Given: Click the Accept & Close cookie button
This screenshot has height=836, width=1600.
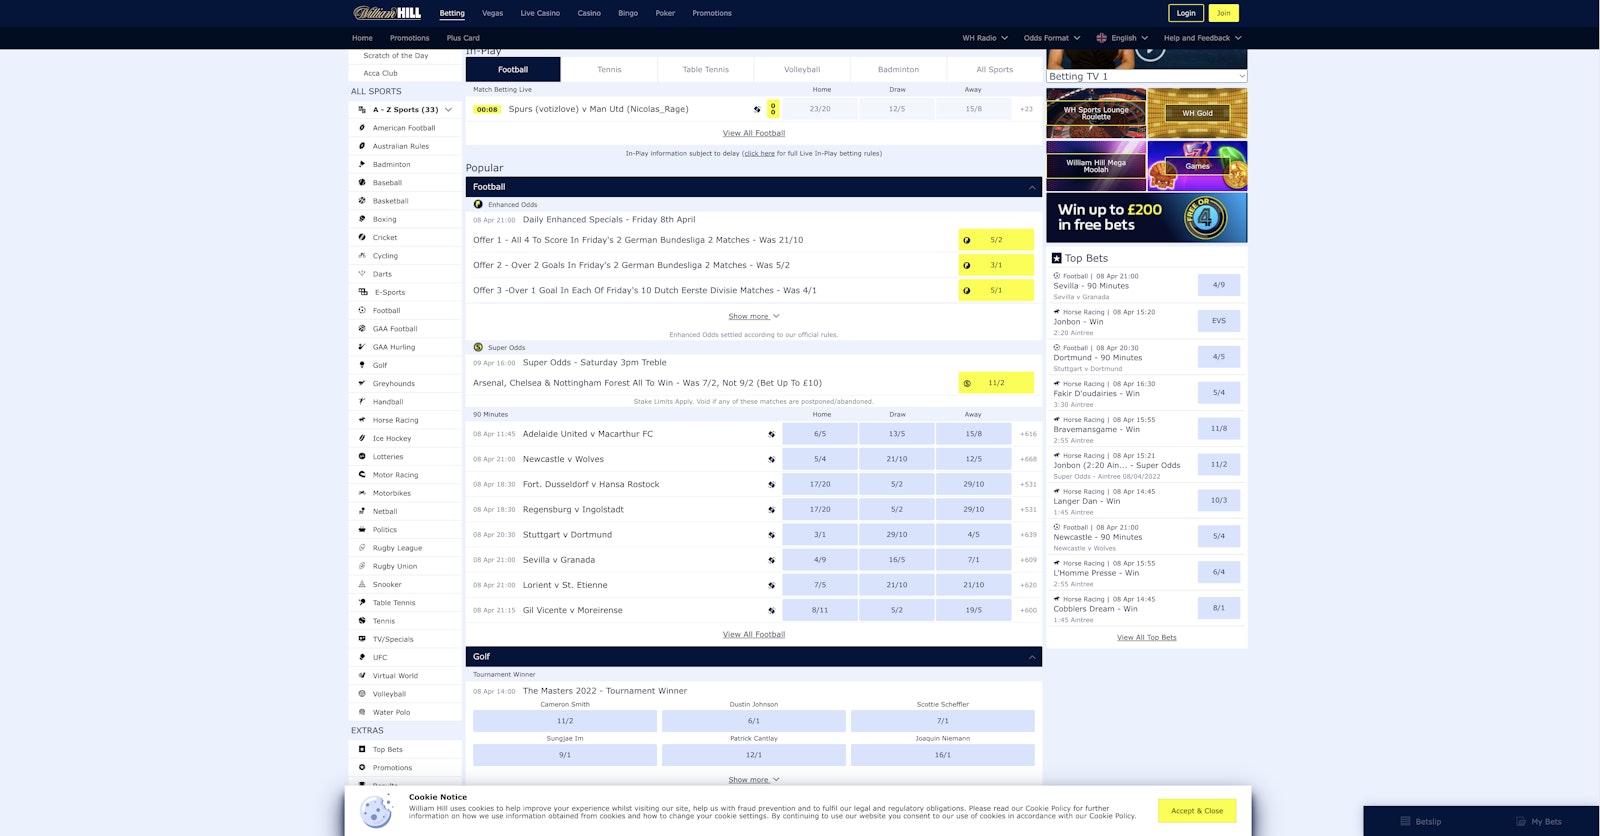Looking at the screenshot, I should point(1196,811).
